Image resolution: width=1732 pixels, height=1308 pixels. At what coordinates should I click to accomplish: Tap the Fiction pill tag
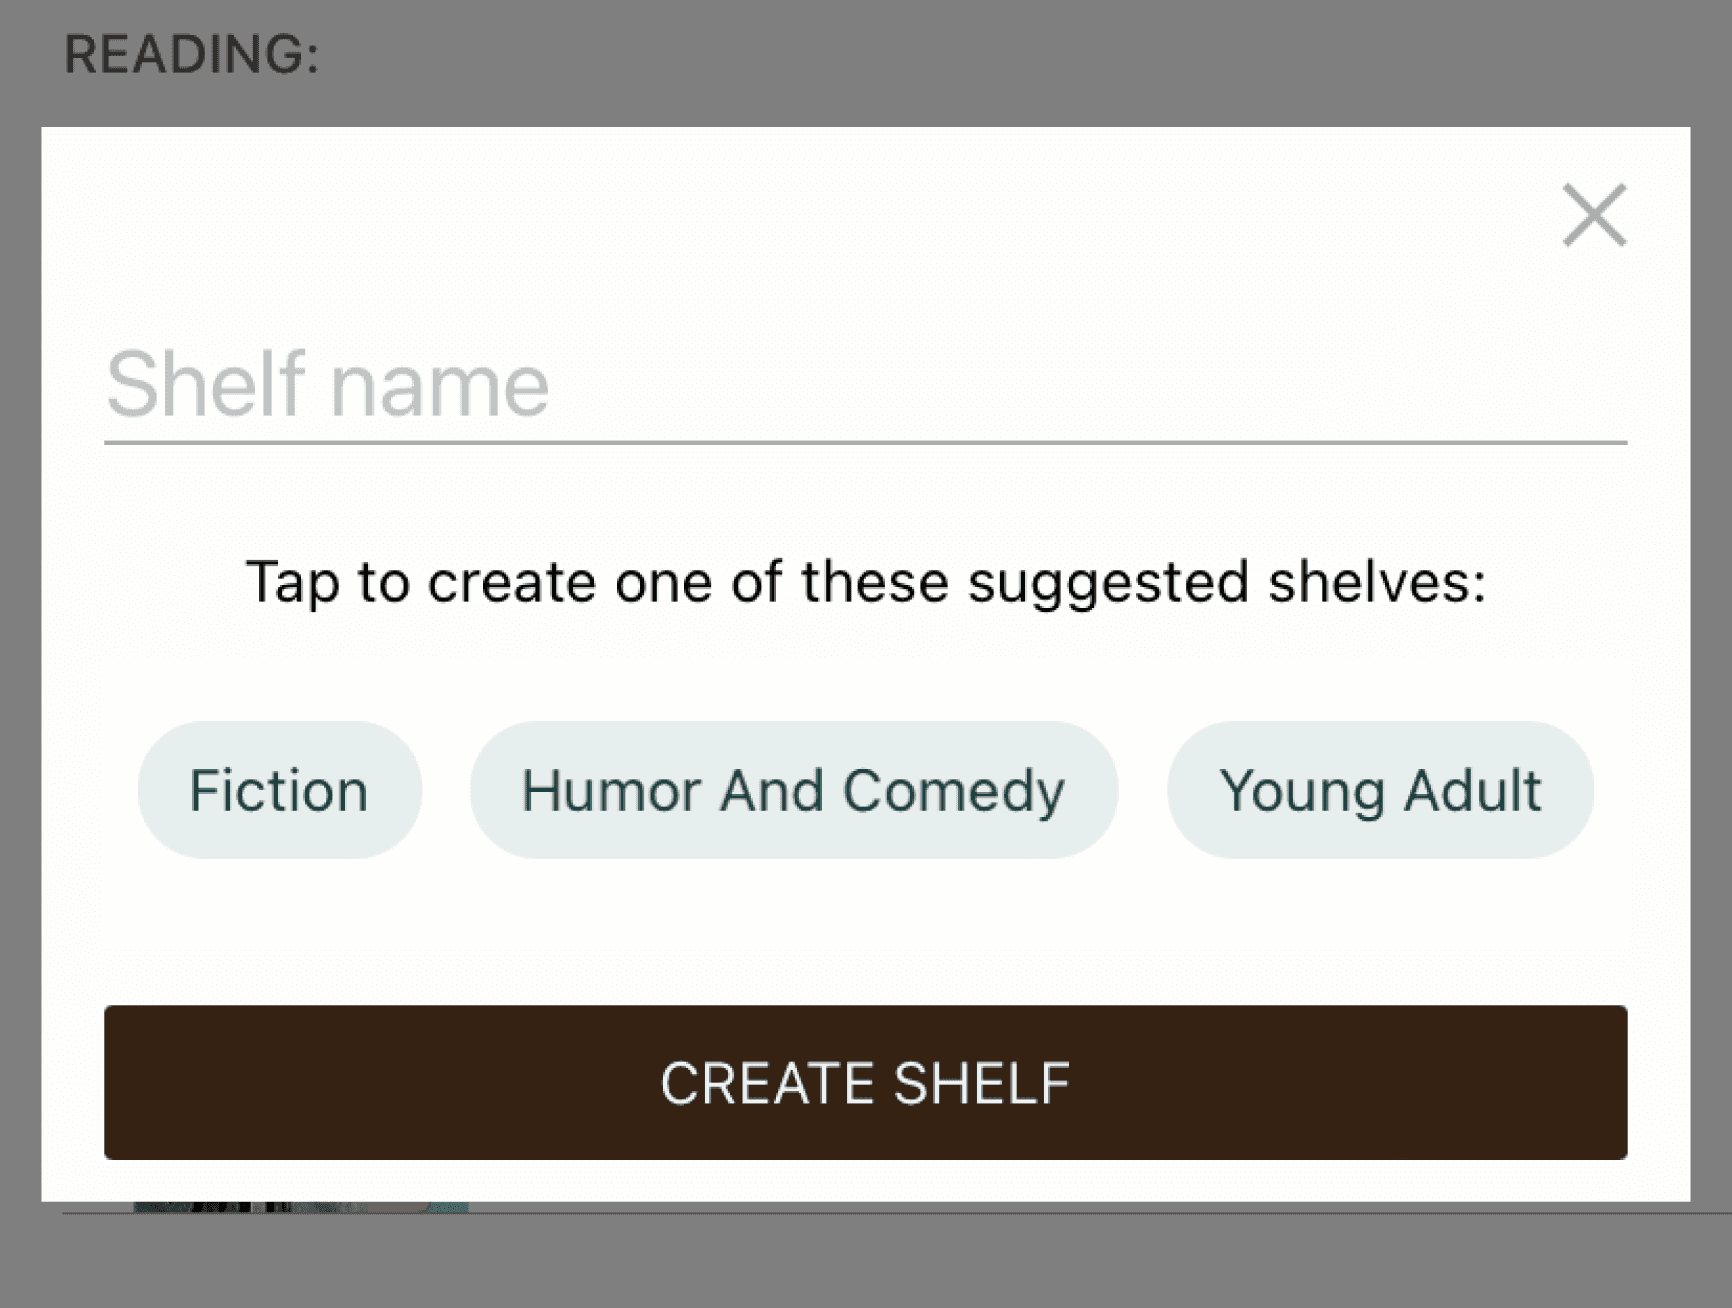(279, 790)
